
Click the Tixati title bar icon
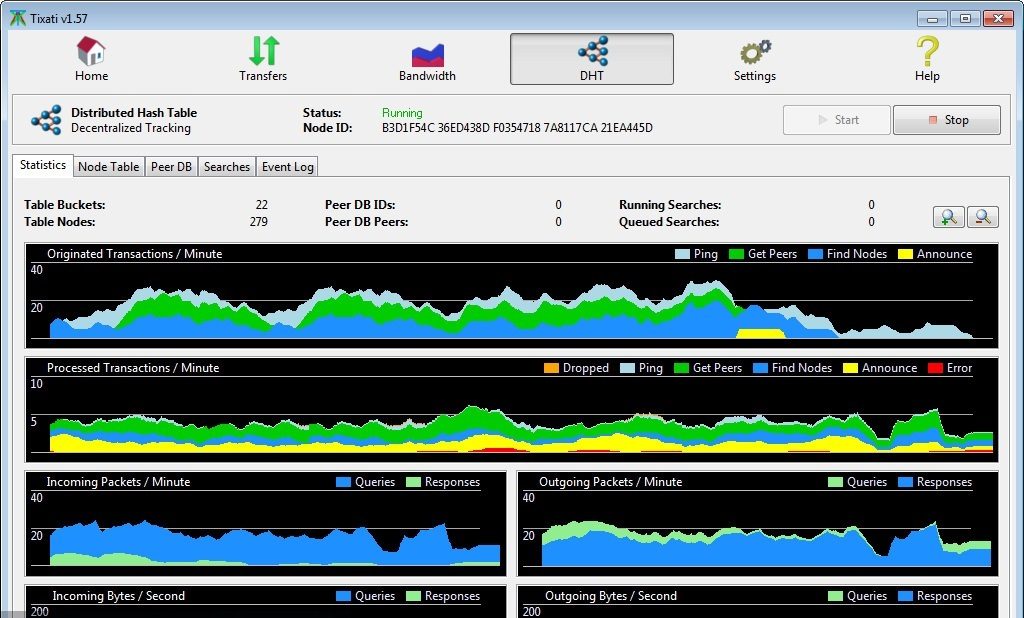tap(18, 18)
